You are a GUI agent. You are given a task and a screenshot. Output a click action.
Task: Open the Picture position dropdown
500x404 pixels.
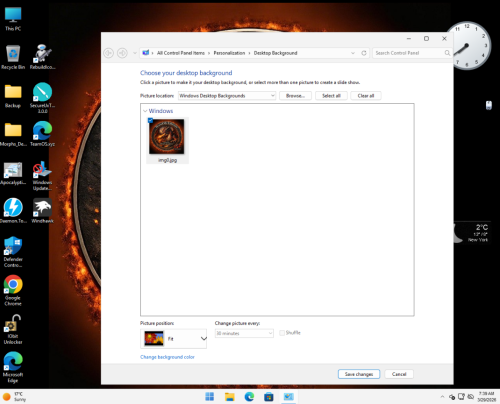tap(173, 339)
